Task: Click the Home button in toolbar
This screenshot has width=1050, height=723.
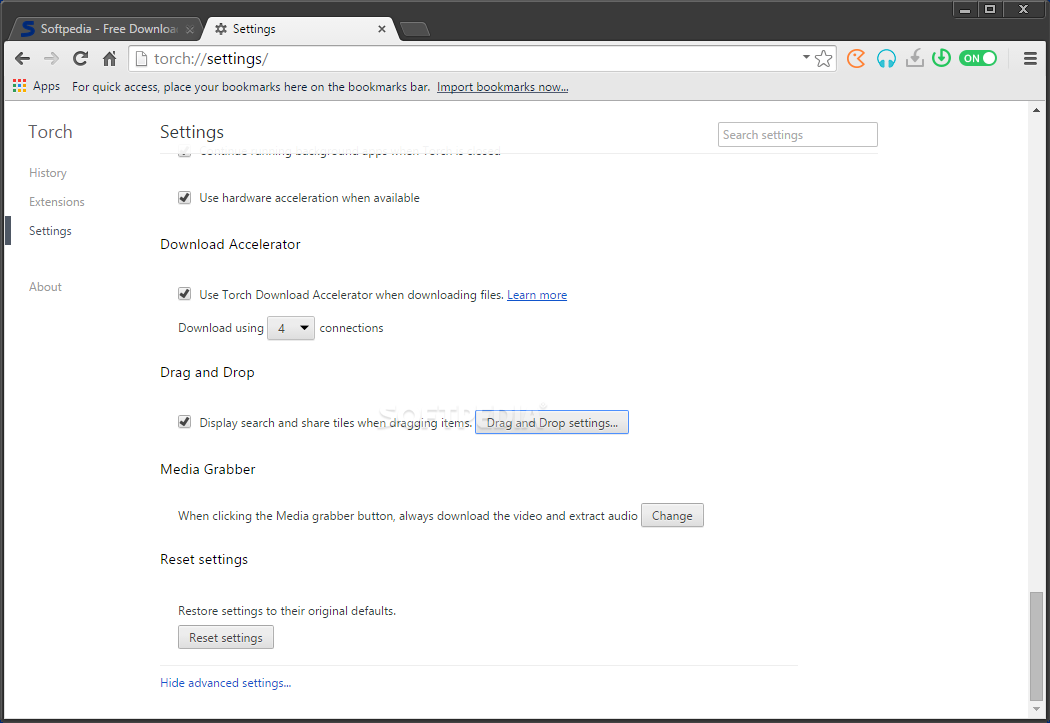Action: coord(110,59)
